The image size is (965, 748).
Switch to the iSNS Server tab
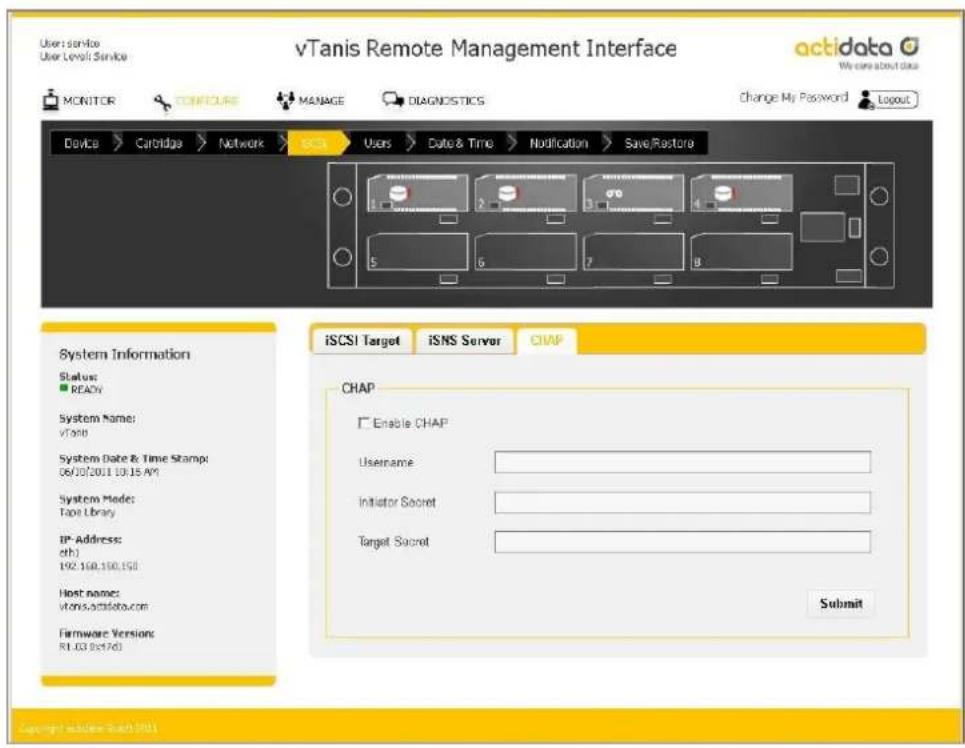(465, 340)
